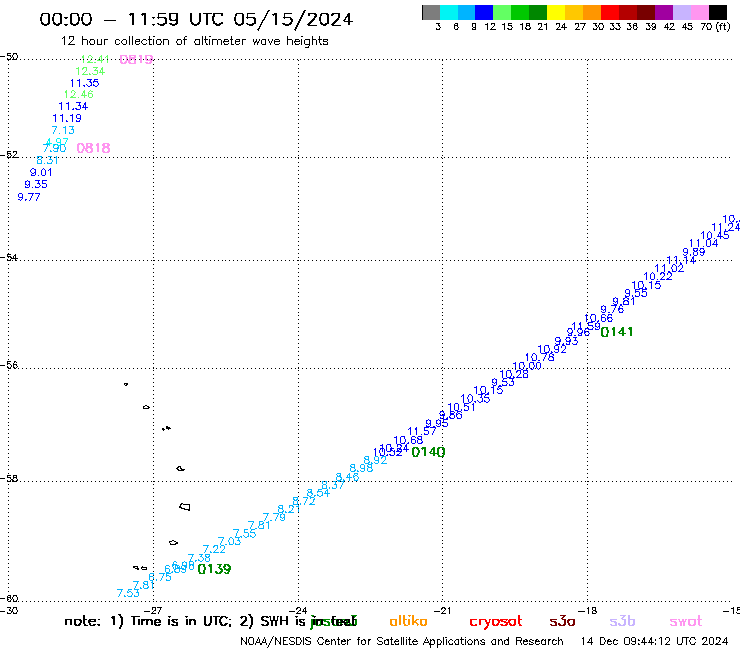
Task: Click the wave height value 9.35
Action: [x=36, y=185]
